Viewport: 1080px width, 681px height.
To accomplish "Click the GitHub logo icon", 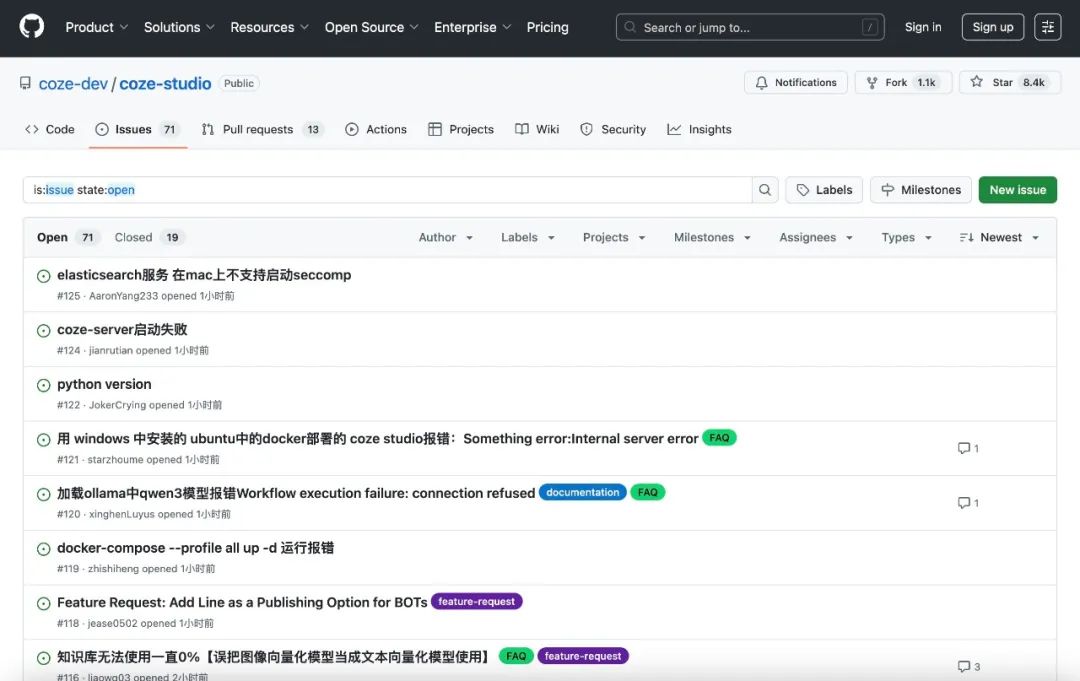I will [x=32, y=27].
